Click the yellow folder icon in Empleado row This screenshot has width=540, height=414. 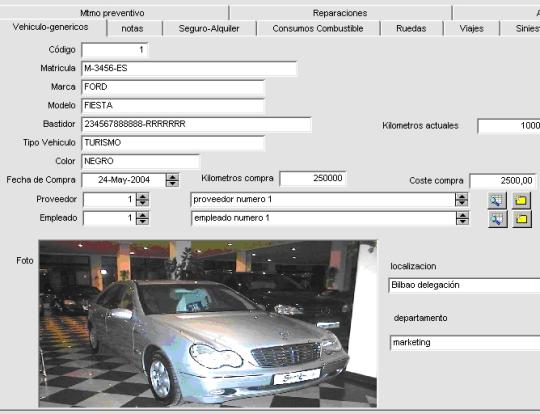pyautogui.click(x=521, y=219)
